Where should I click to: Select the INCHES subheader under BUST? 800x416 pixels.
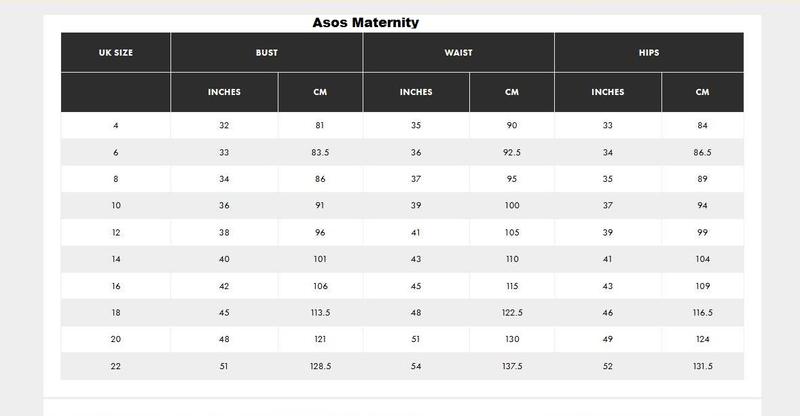point(224,92)
